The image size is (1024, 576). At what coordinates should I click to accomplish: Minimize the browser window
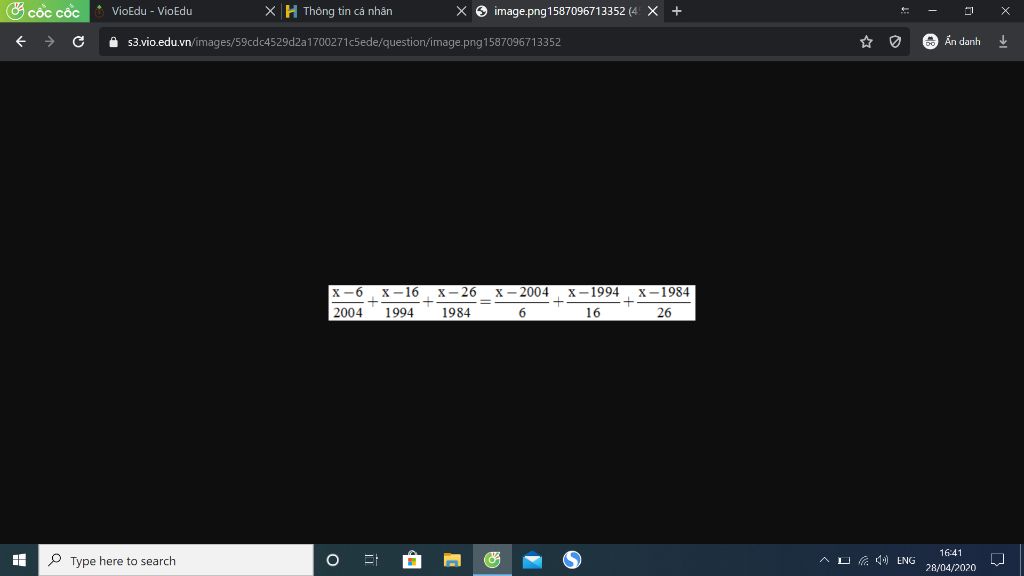pyautogui.click(x=933, y=11)
